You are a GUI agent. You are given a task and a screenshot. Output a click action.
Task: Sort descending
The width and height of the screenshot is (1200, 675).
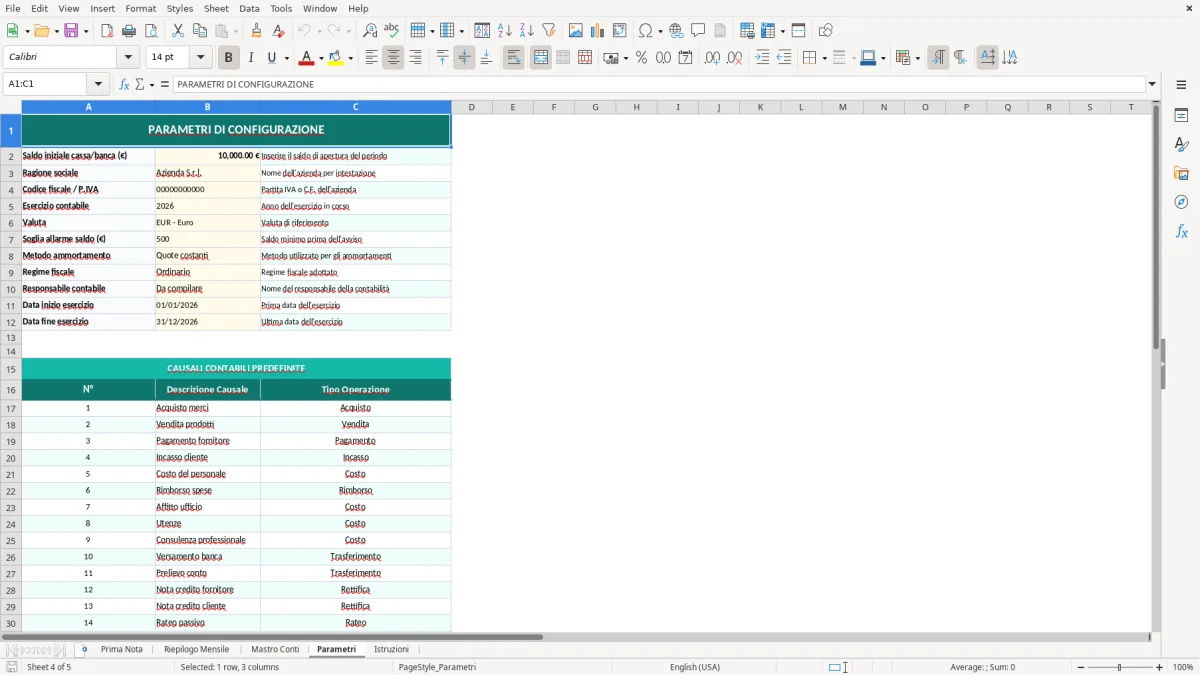527,31
